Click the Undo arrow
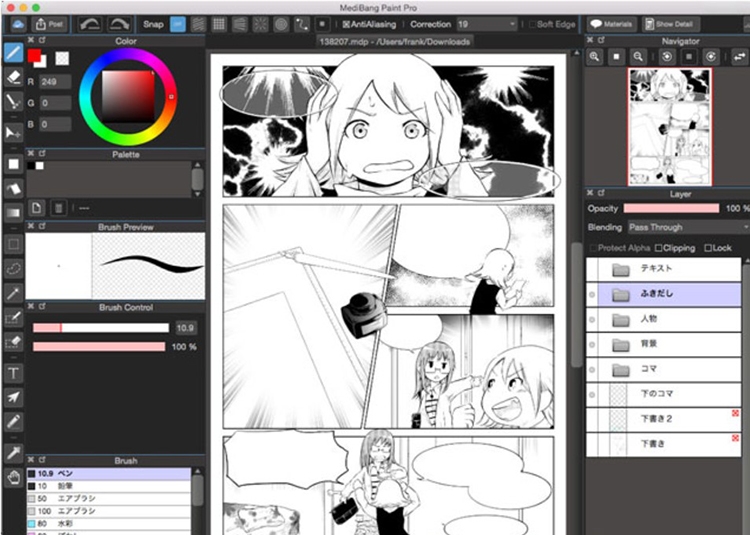This screenshot has width=750, height=535. (89, 24)
